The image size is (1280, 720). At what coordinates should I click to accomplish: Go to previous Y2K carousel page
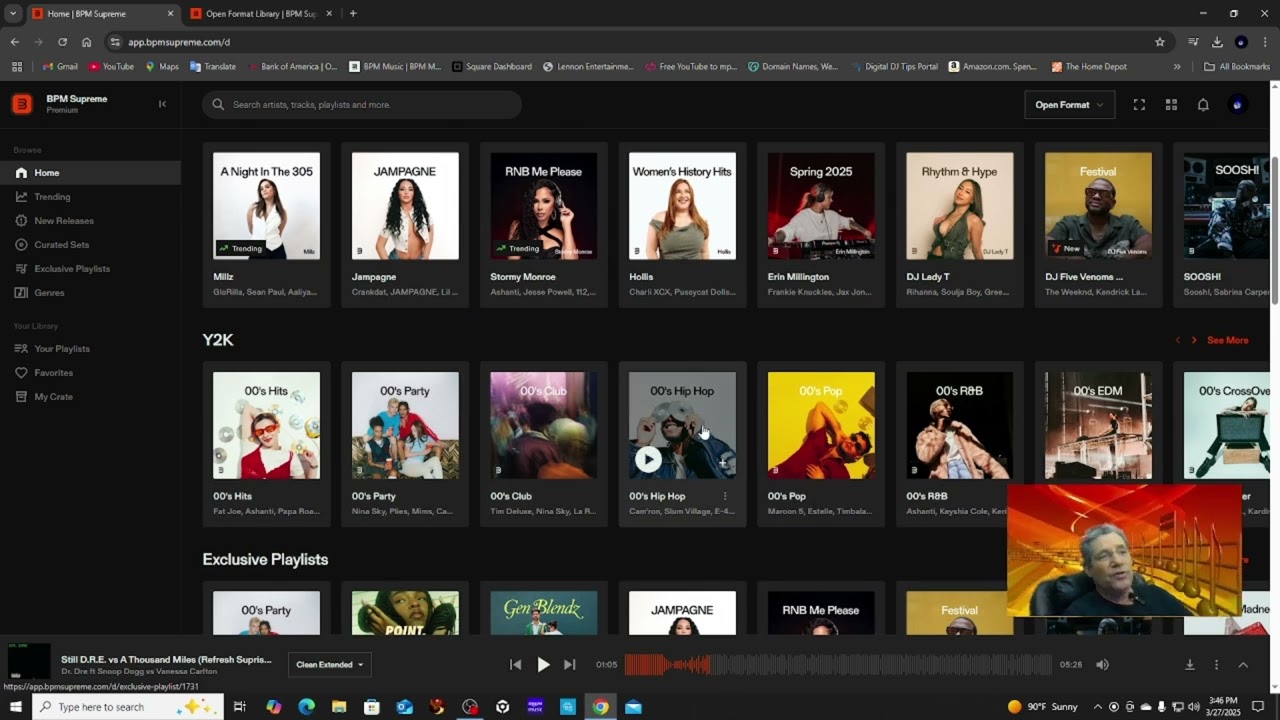click(1177, 340)
